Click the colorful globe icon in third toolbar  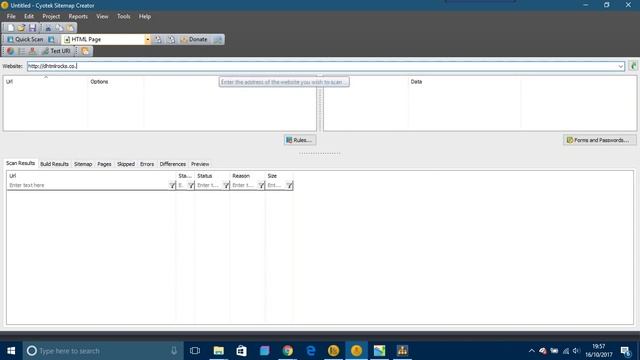(10, 51)
